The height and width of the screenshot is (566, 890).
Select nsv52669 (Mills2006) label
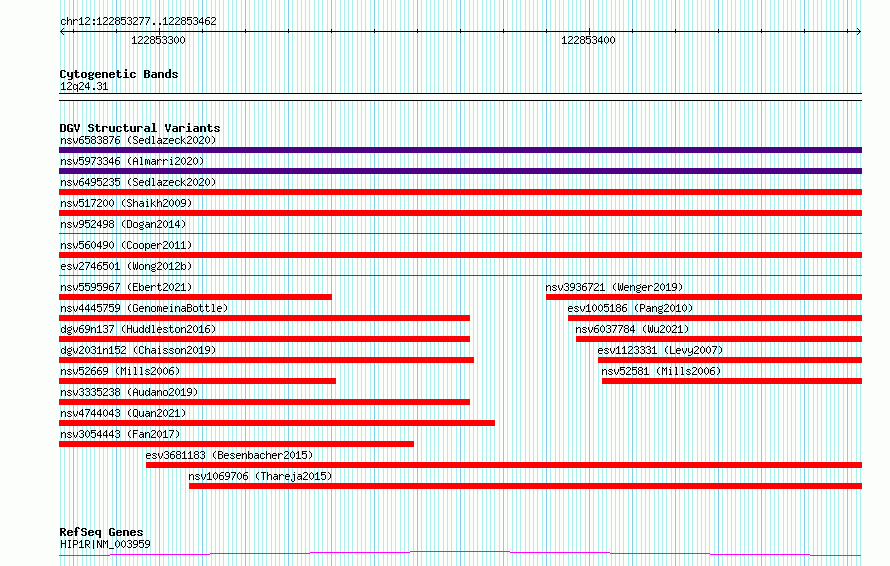click(x=120, y=371)
